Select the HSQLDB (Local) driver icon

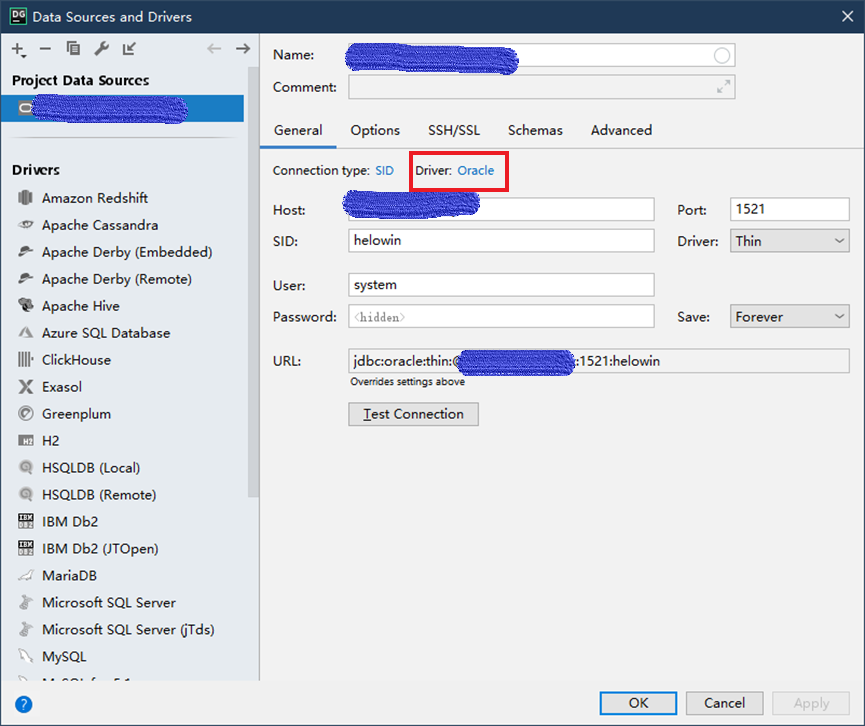[25, 467]
